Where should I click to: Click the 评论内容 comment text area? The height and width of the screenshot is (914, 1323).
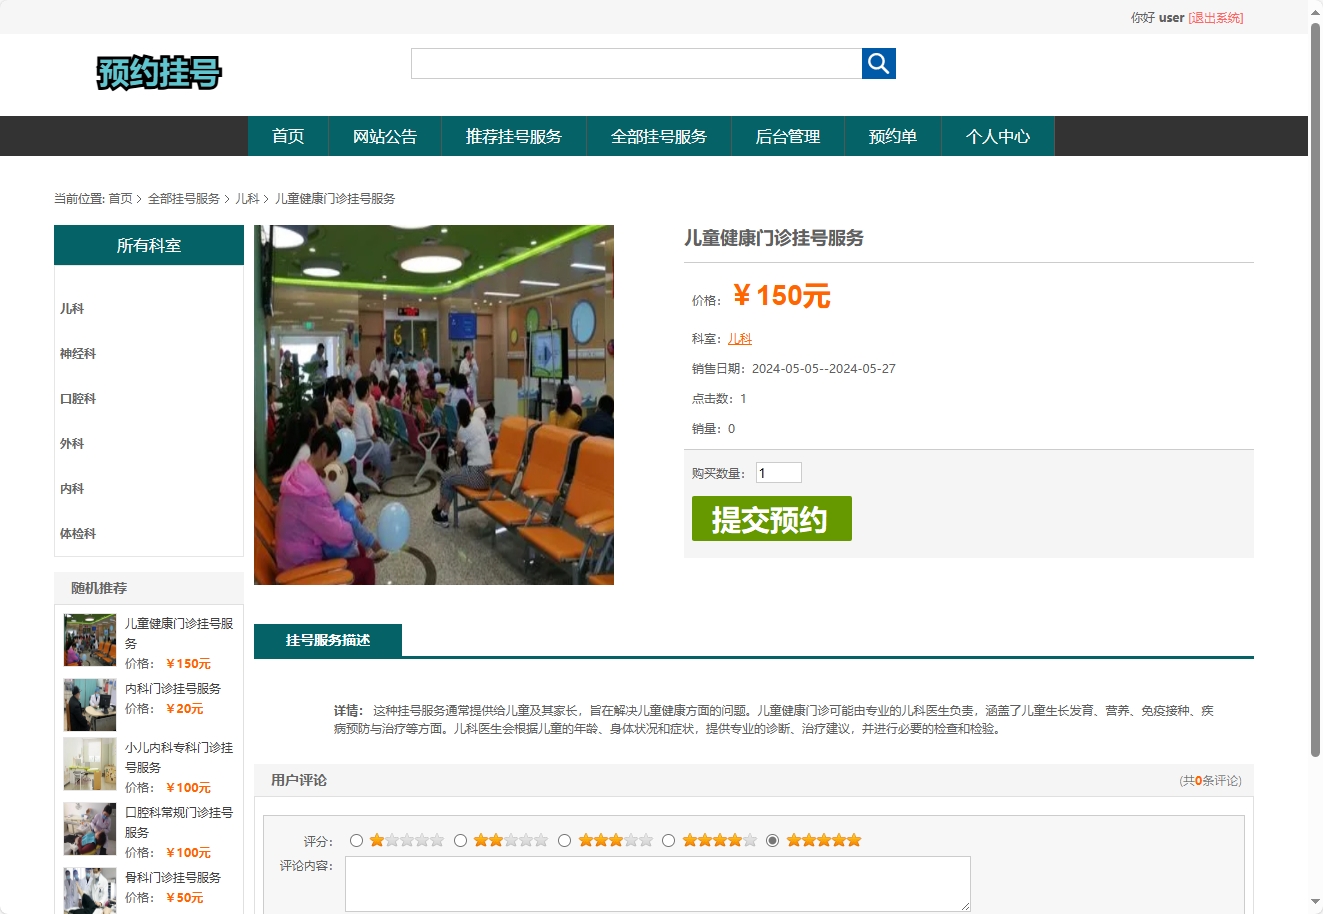(658, 884)
